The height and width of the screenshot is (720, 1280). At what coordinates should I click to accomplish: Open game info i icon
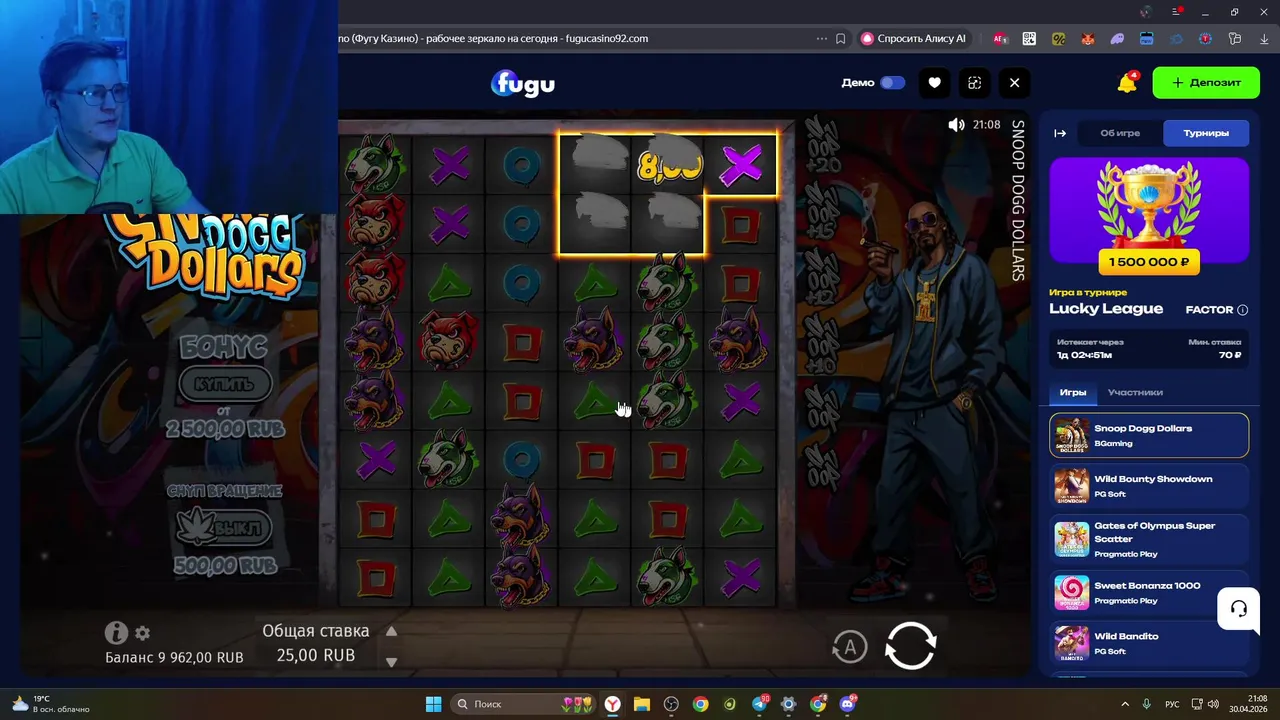point(116,633)
